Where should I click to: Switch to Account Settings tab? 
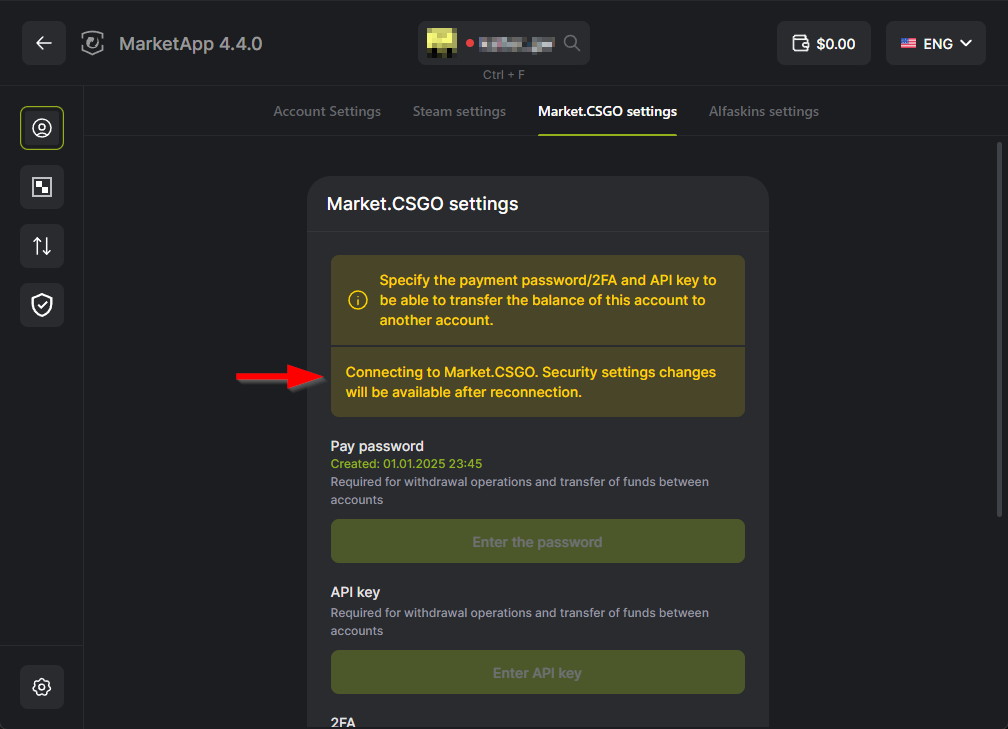pos(327,111)
